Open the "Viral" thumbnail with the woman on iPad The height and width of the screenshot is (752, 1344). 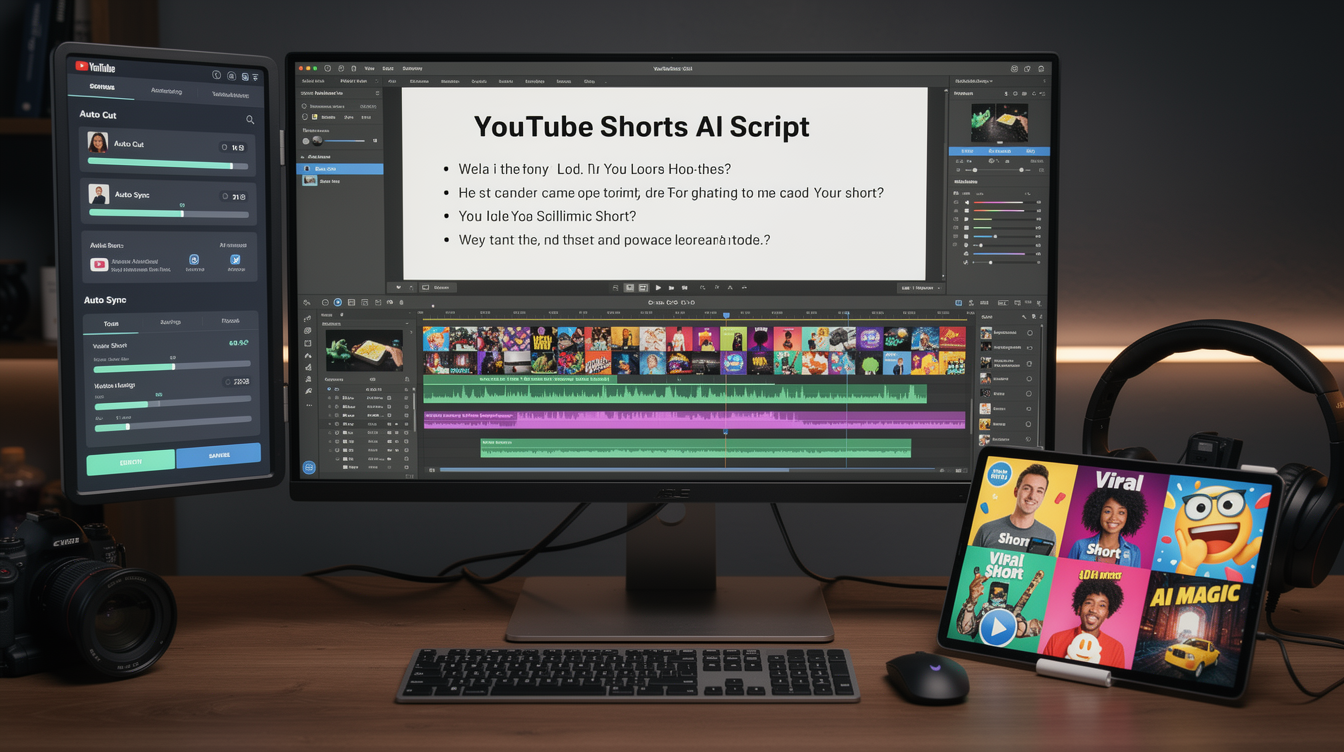tap(1113, 517)
